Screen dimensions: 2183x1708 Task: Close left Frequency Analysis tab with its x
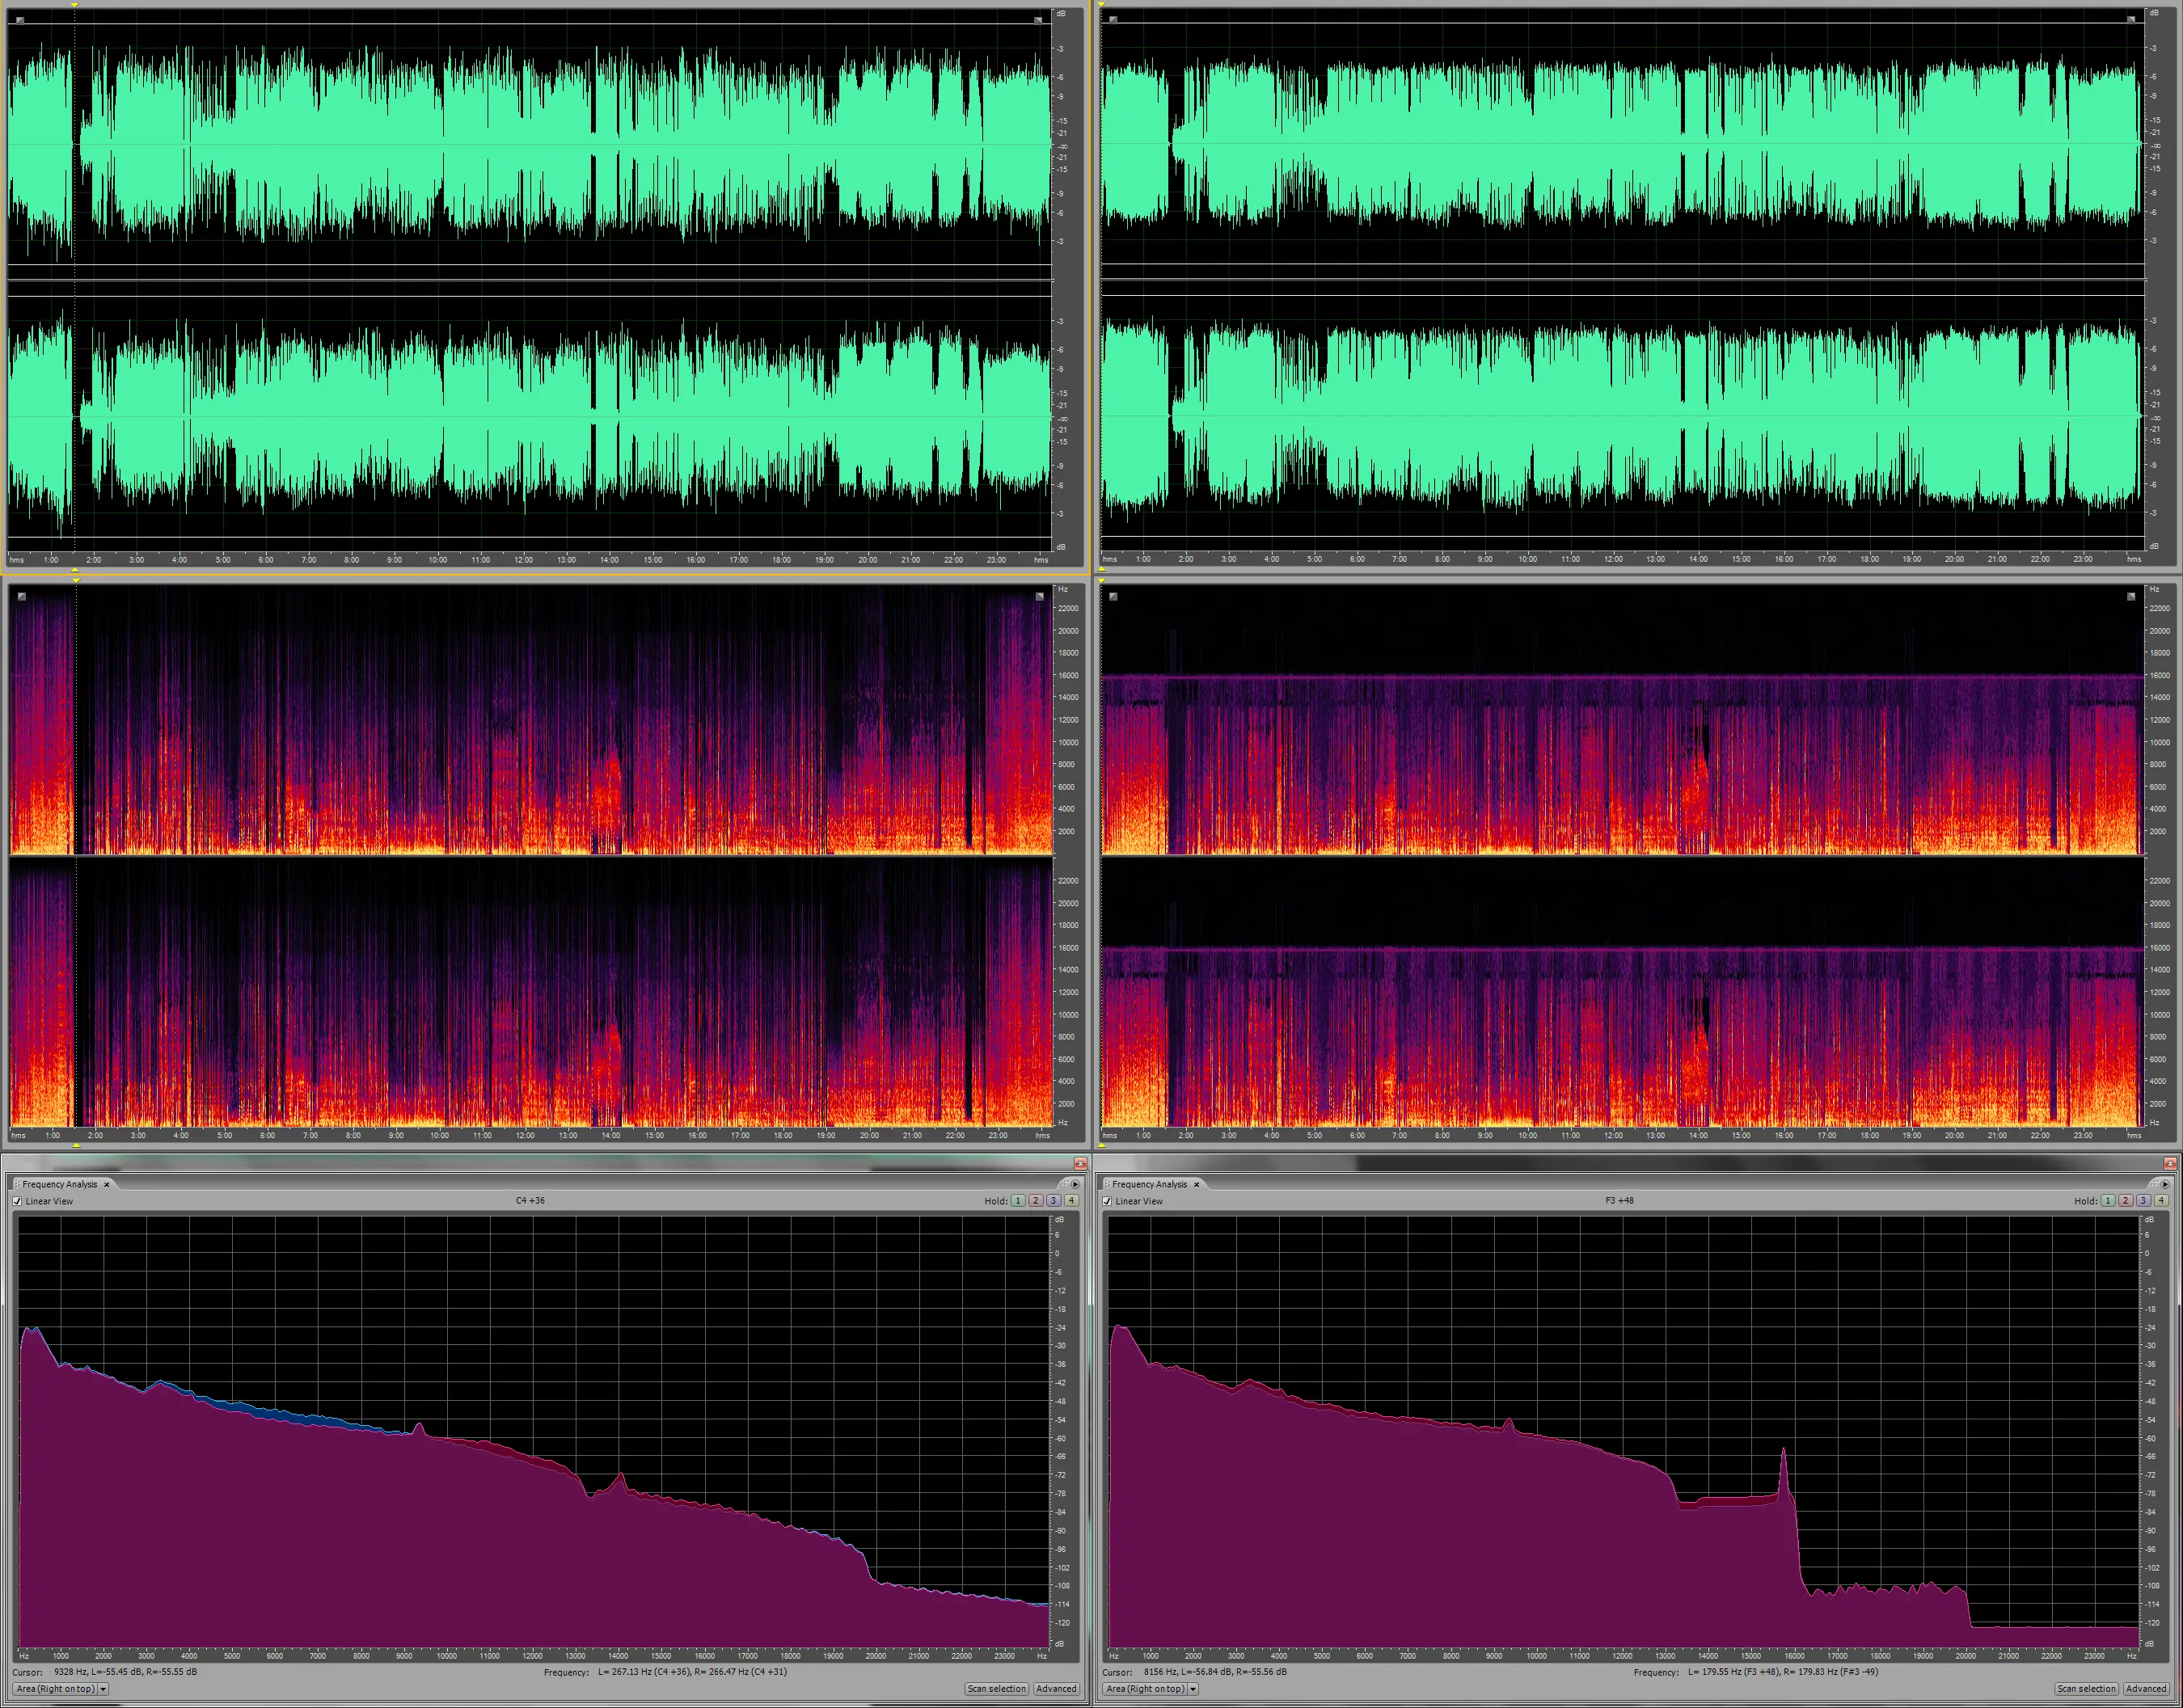pos(107,1184)
